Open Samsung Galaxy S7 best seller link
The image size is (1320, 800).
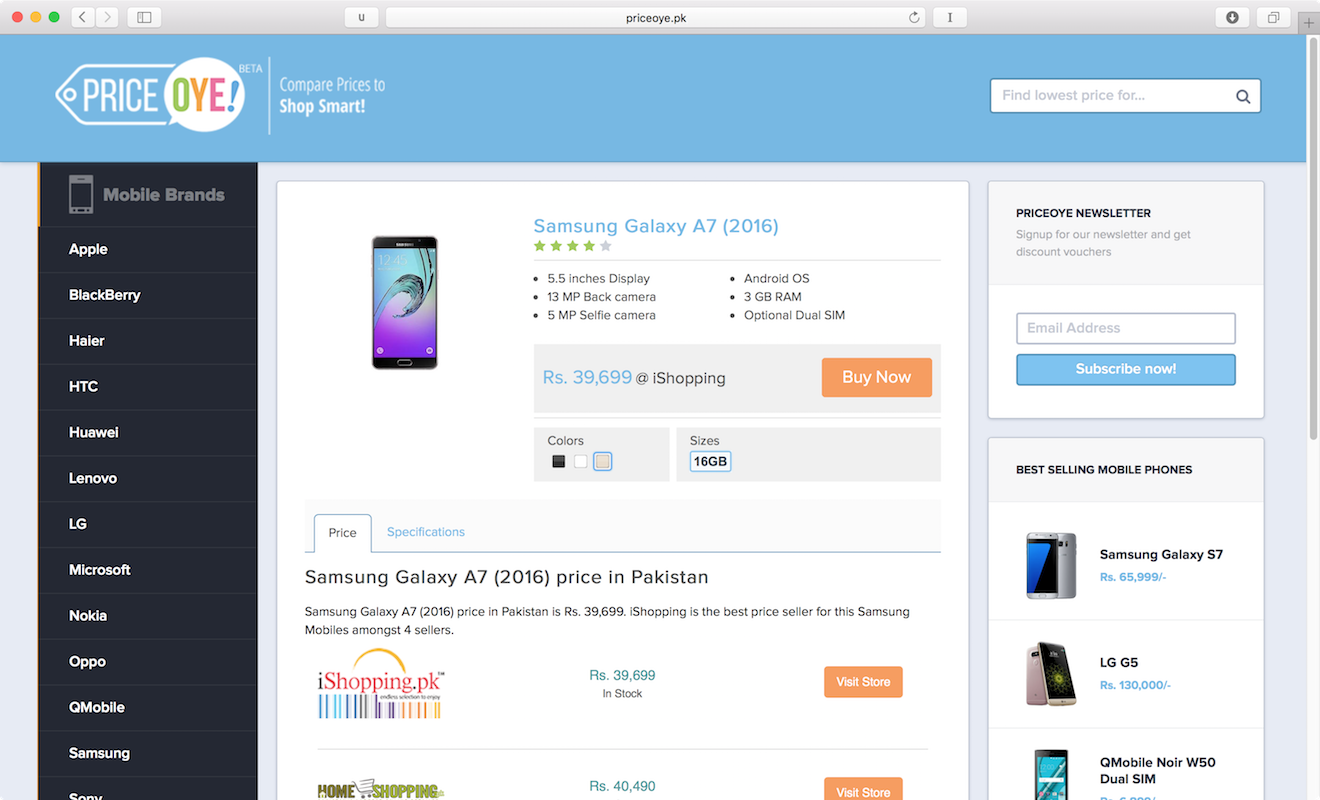[x=1161, y=554]
